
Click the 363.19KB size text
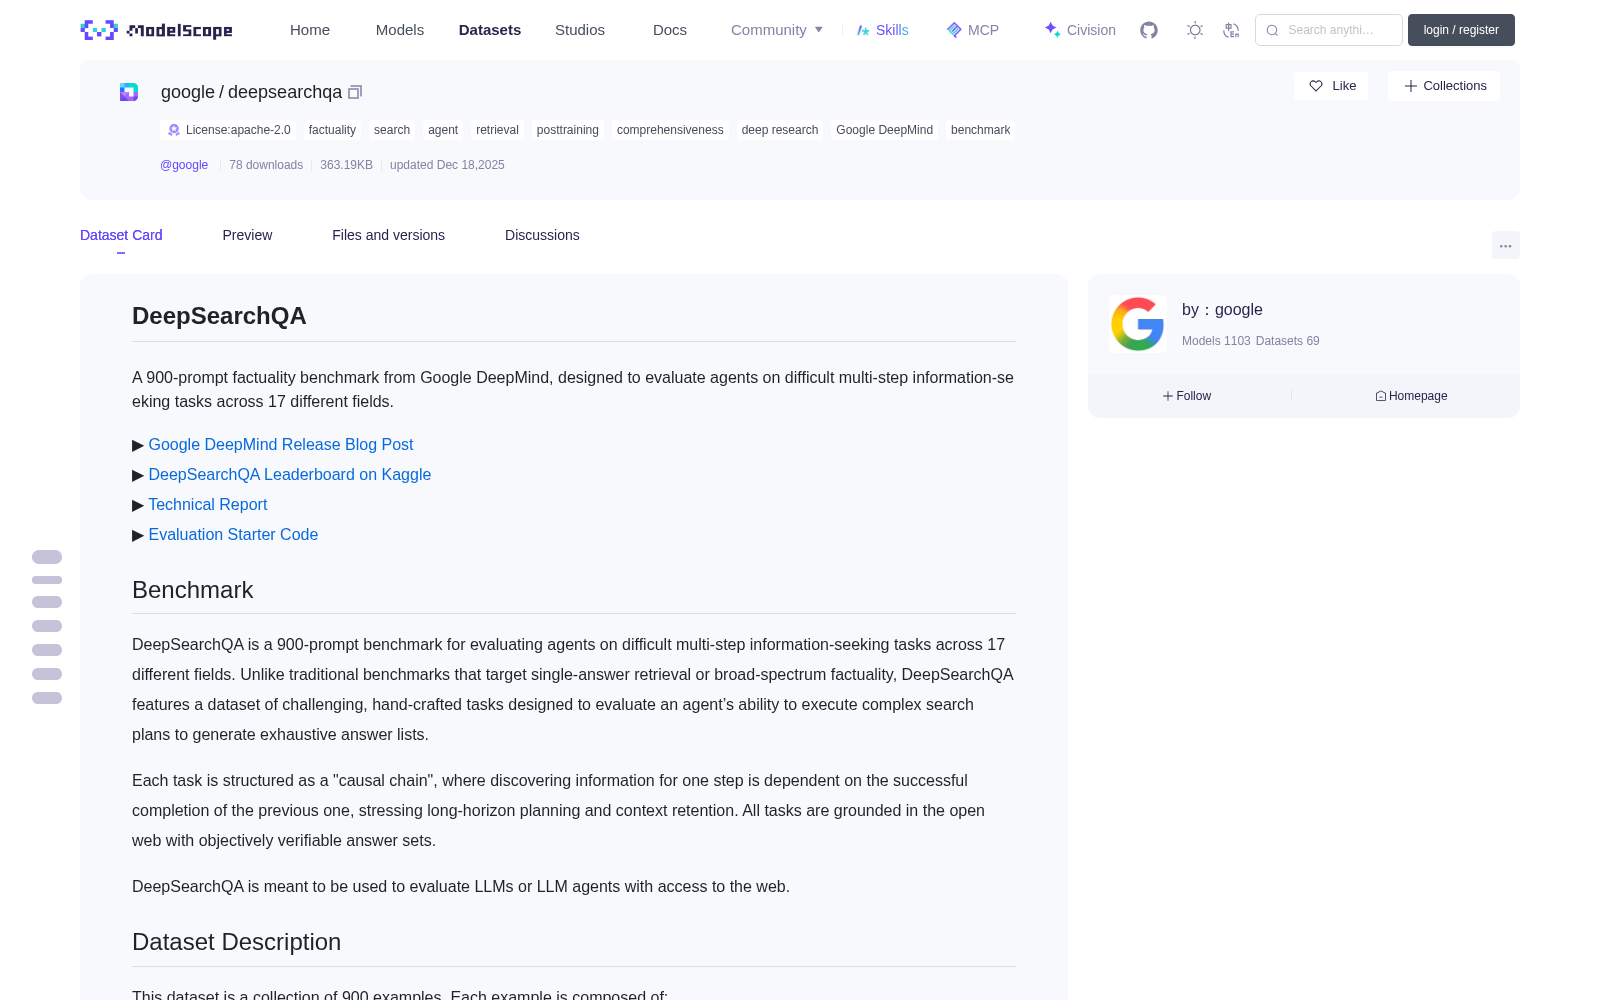346,165
